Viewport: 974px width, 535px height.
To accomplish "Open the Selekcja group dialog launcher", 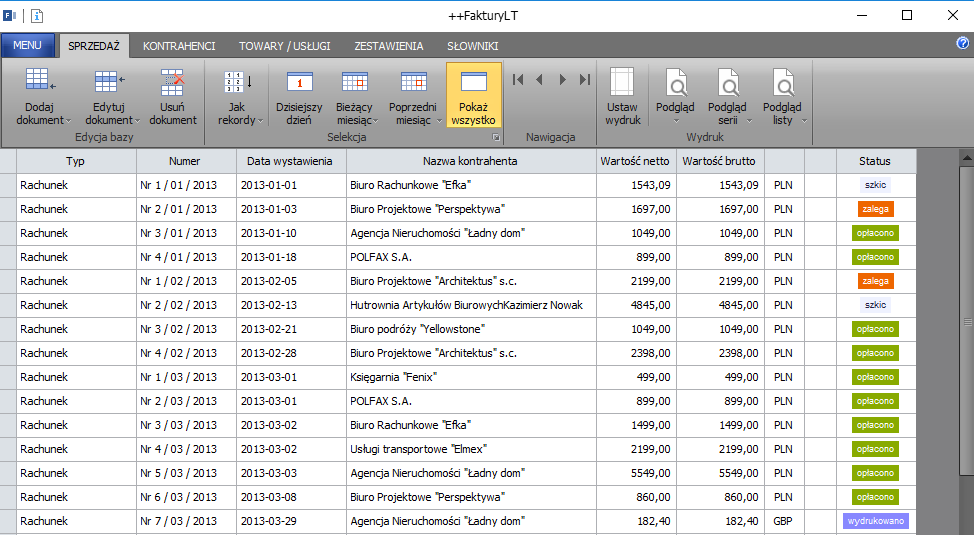I will coord(496,137).
